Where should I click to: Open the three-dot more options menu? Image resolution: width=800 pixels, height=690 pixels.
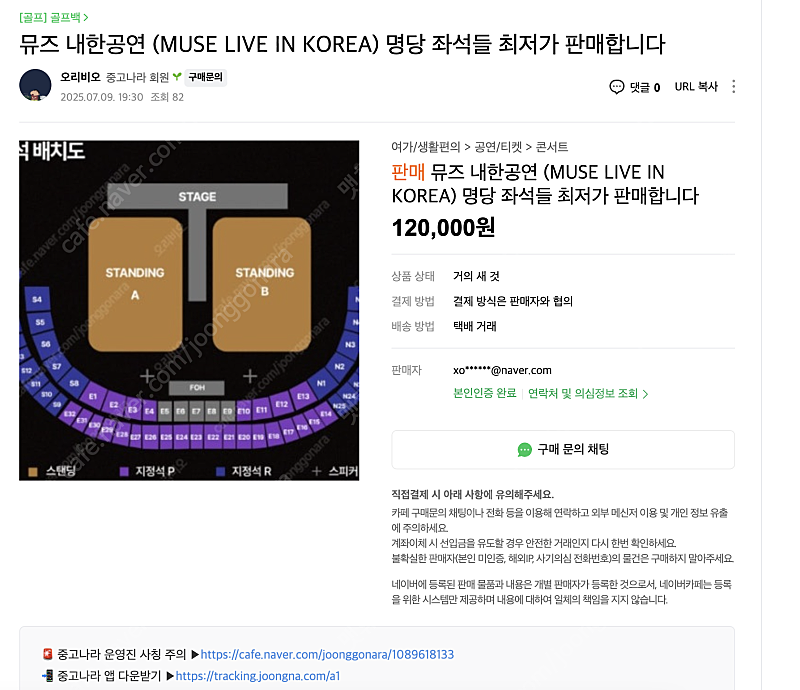pyautogui.click(x=733, y=86)
